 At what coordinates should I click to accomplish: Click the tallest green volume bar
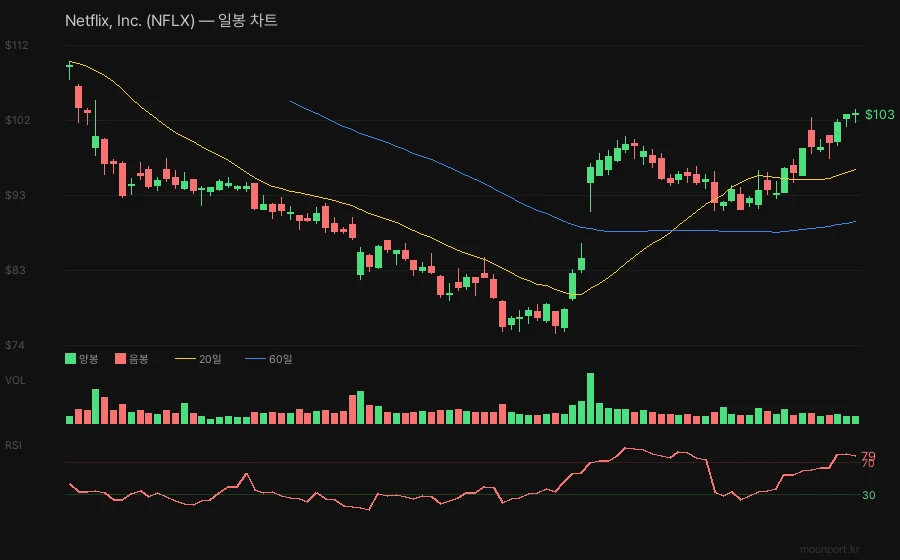[591, 398]
